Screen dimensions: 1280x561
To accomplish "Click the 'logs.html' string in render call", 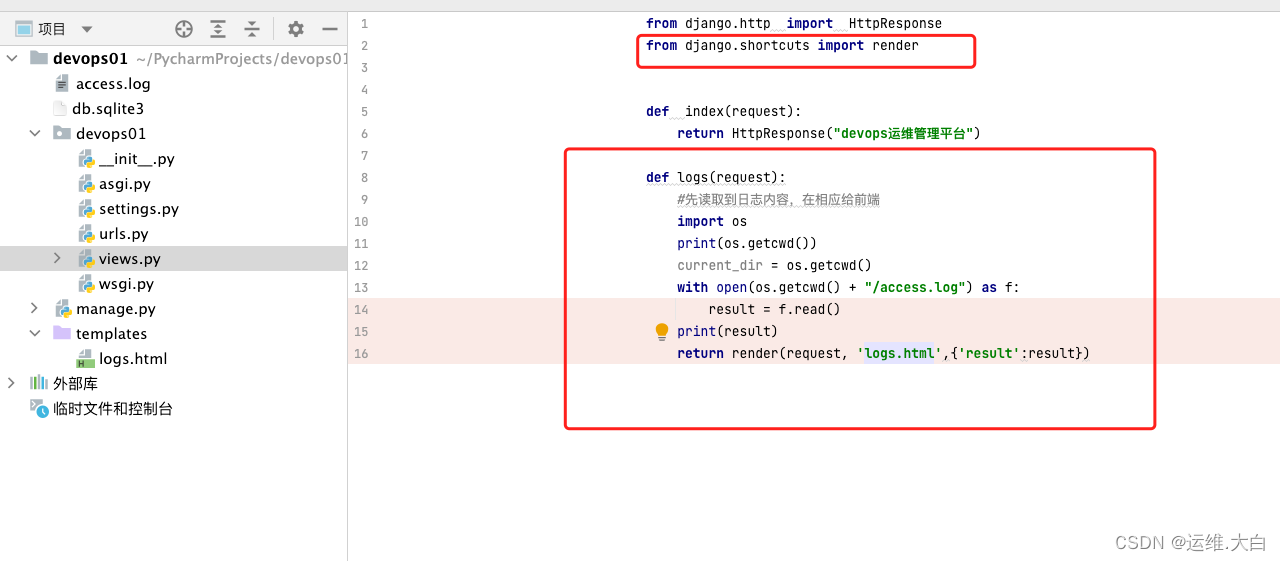I will coord(899,353).
